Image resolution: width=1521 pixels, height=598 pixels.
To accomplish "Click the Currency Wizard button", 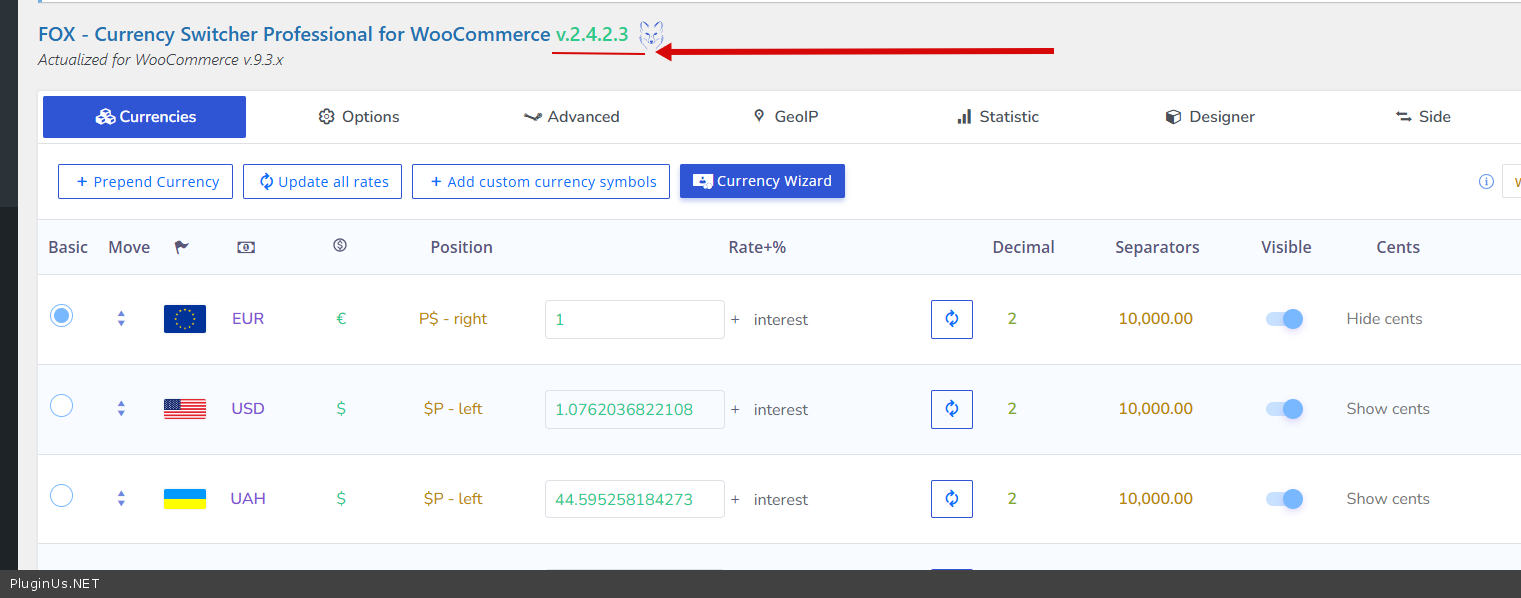I will (x=762, y=181).
